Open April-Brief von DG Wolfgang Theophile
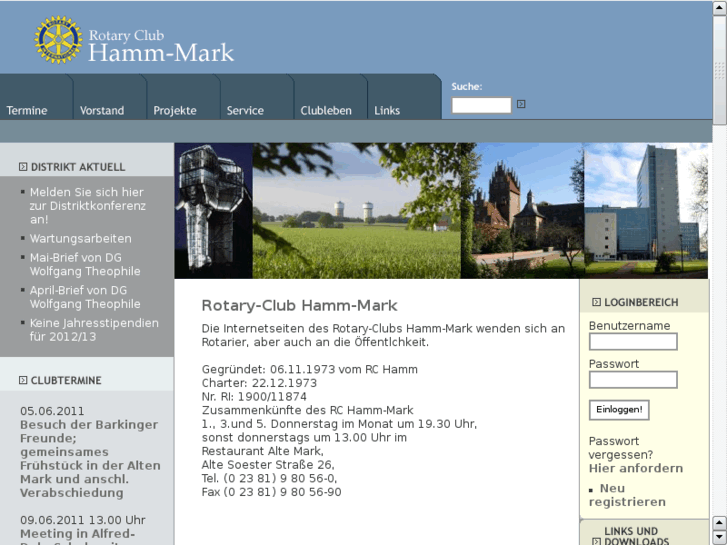This screenshot has height=545, width=727. tap(85, 297)
